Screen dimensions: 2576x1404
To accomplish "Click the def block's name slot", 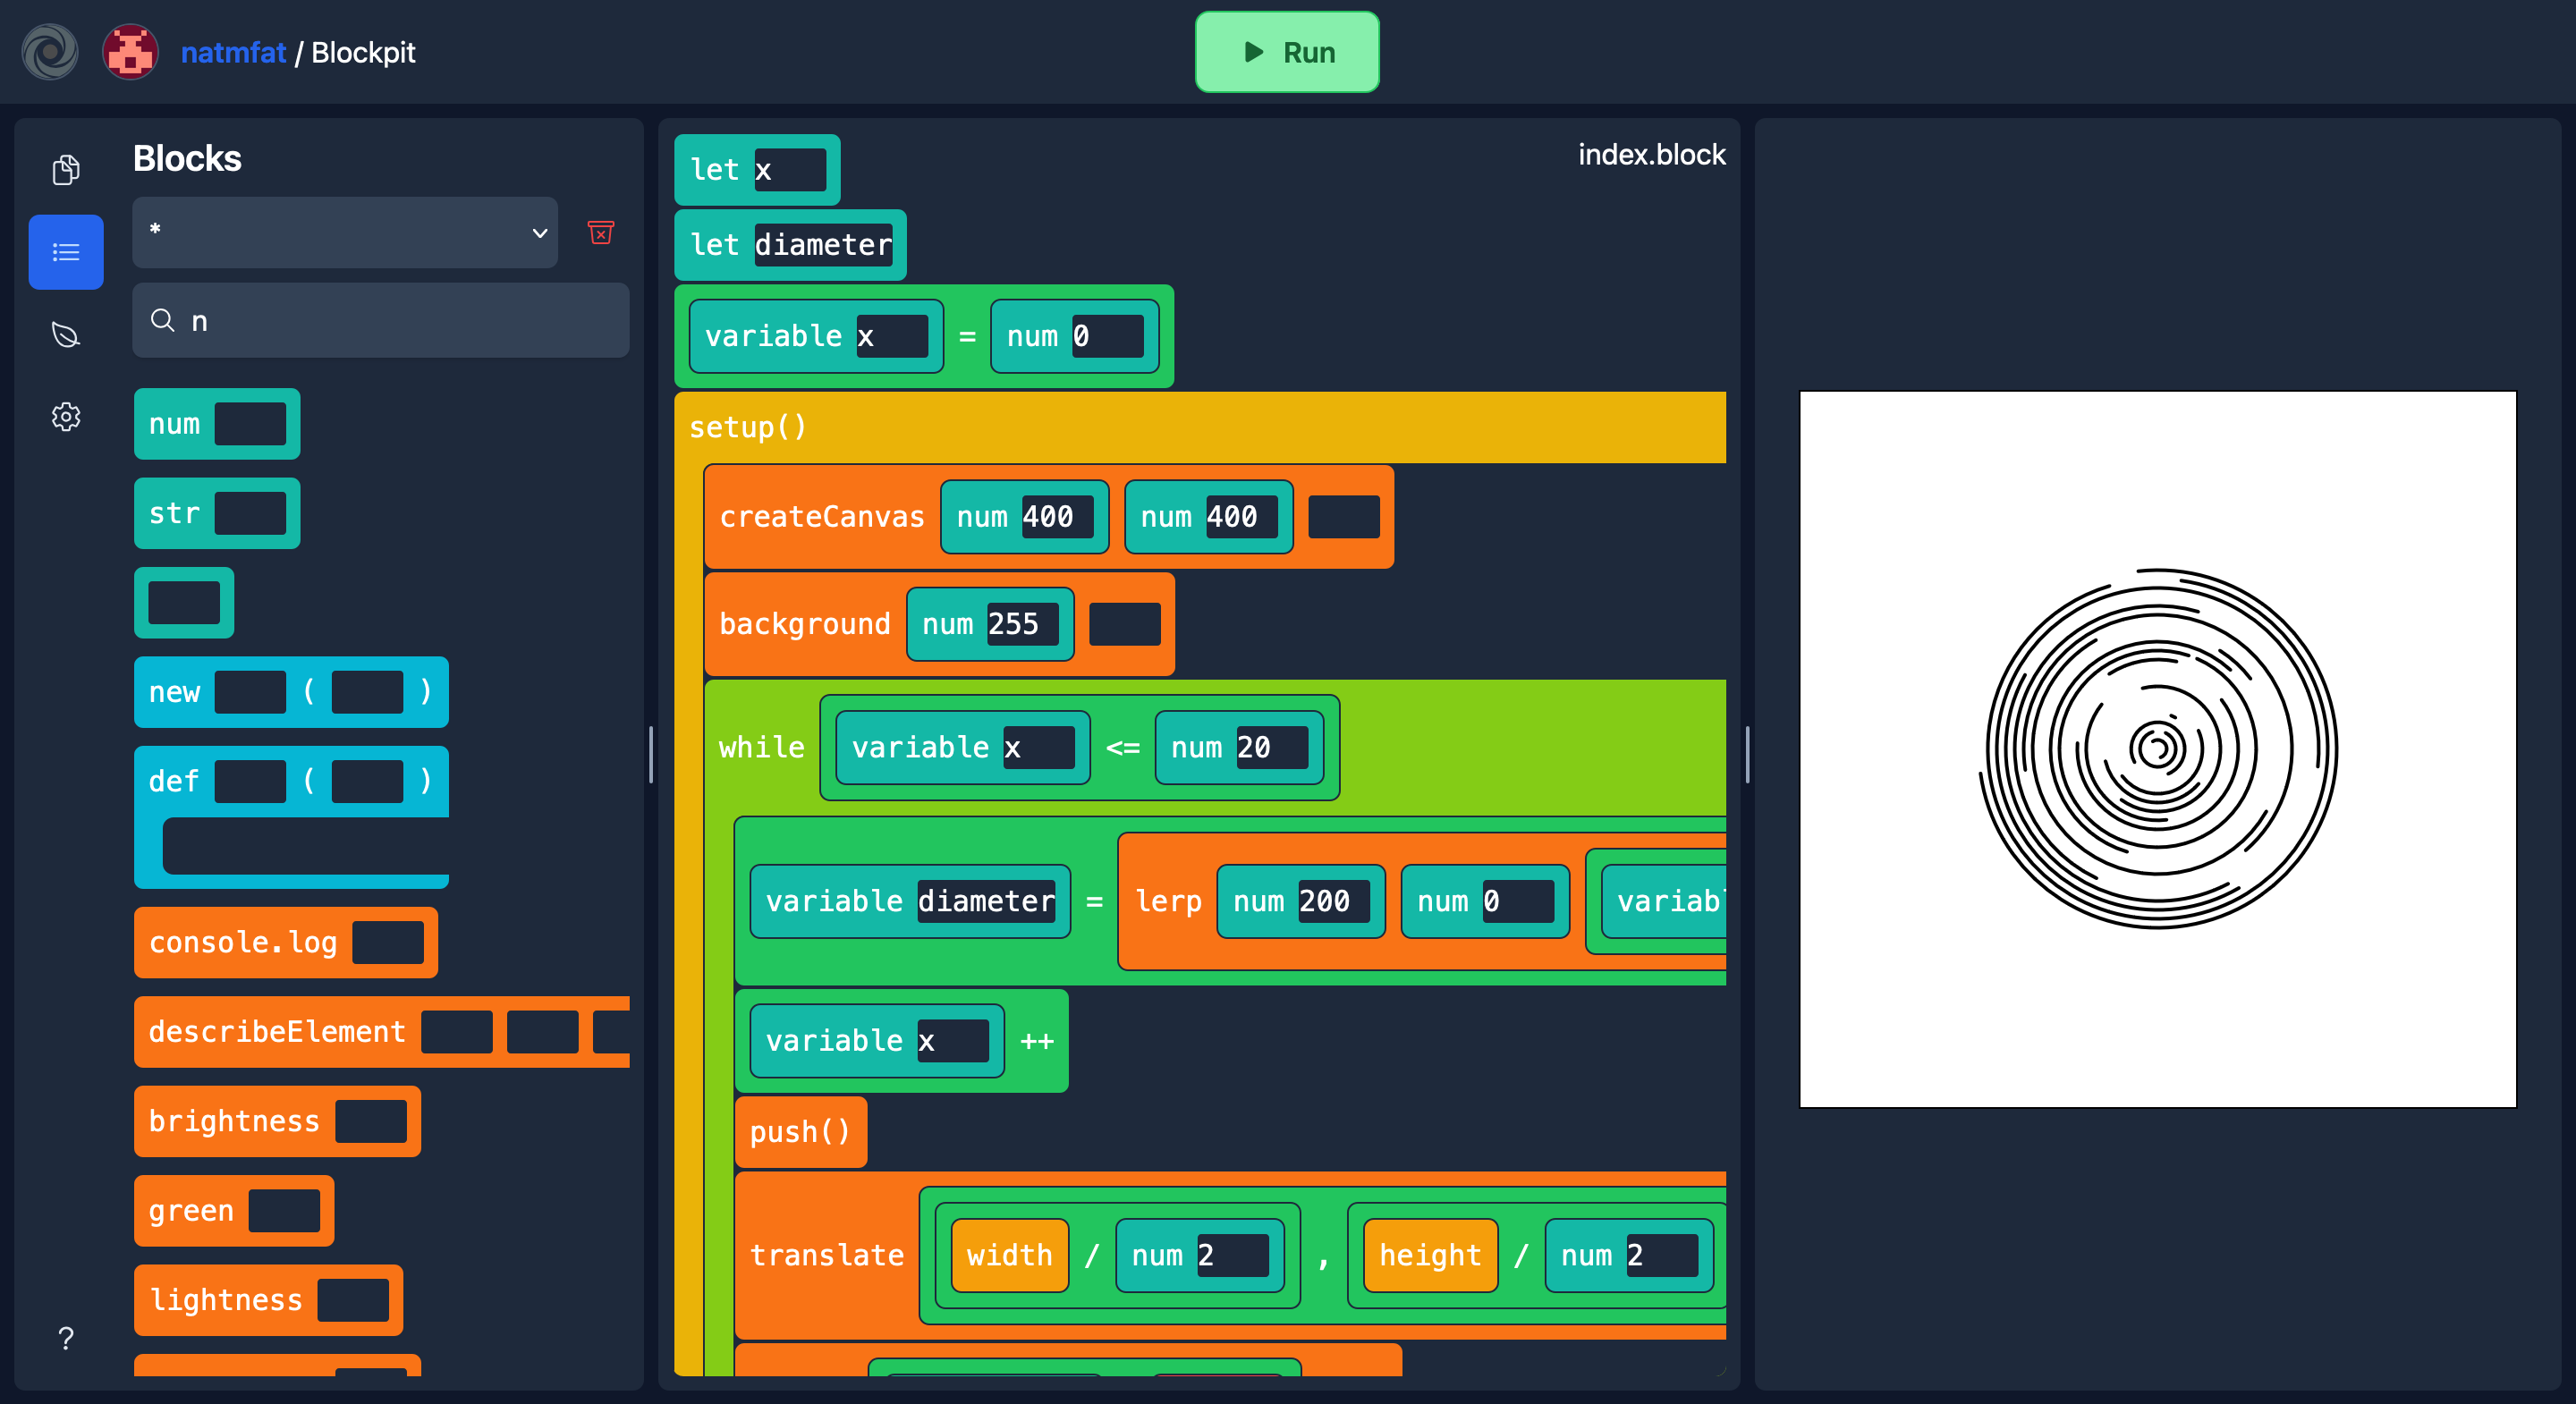I will pyautogui.click(x=251, y=781).
